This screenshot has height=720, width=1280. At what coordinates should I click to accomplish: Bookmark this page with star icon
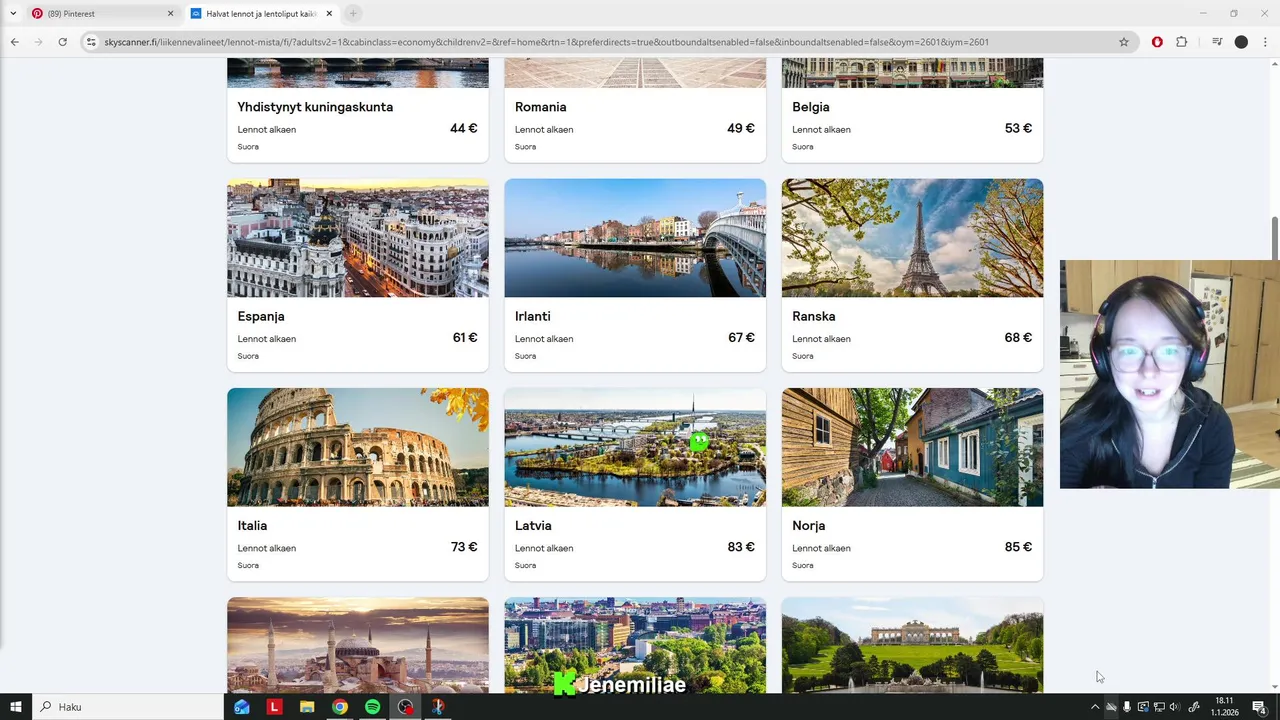tap(1124, 42)
